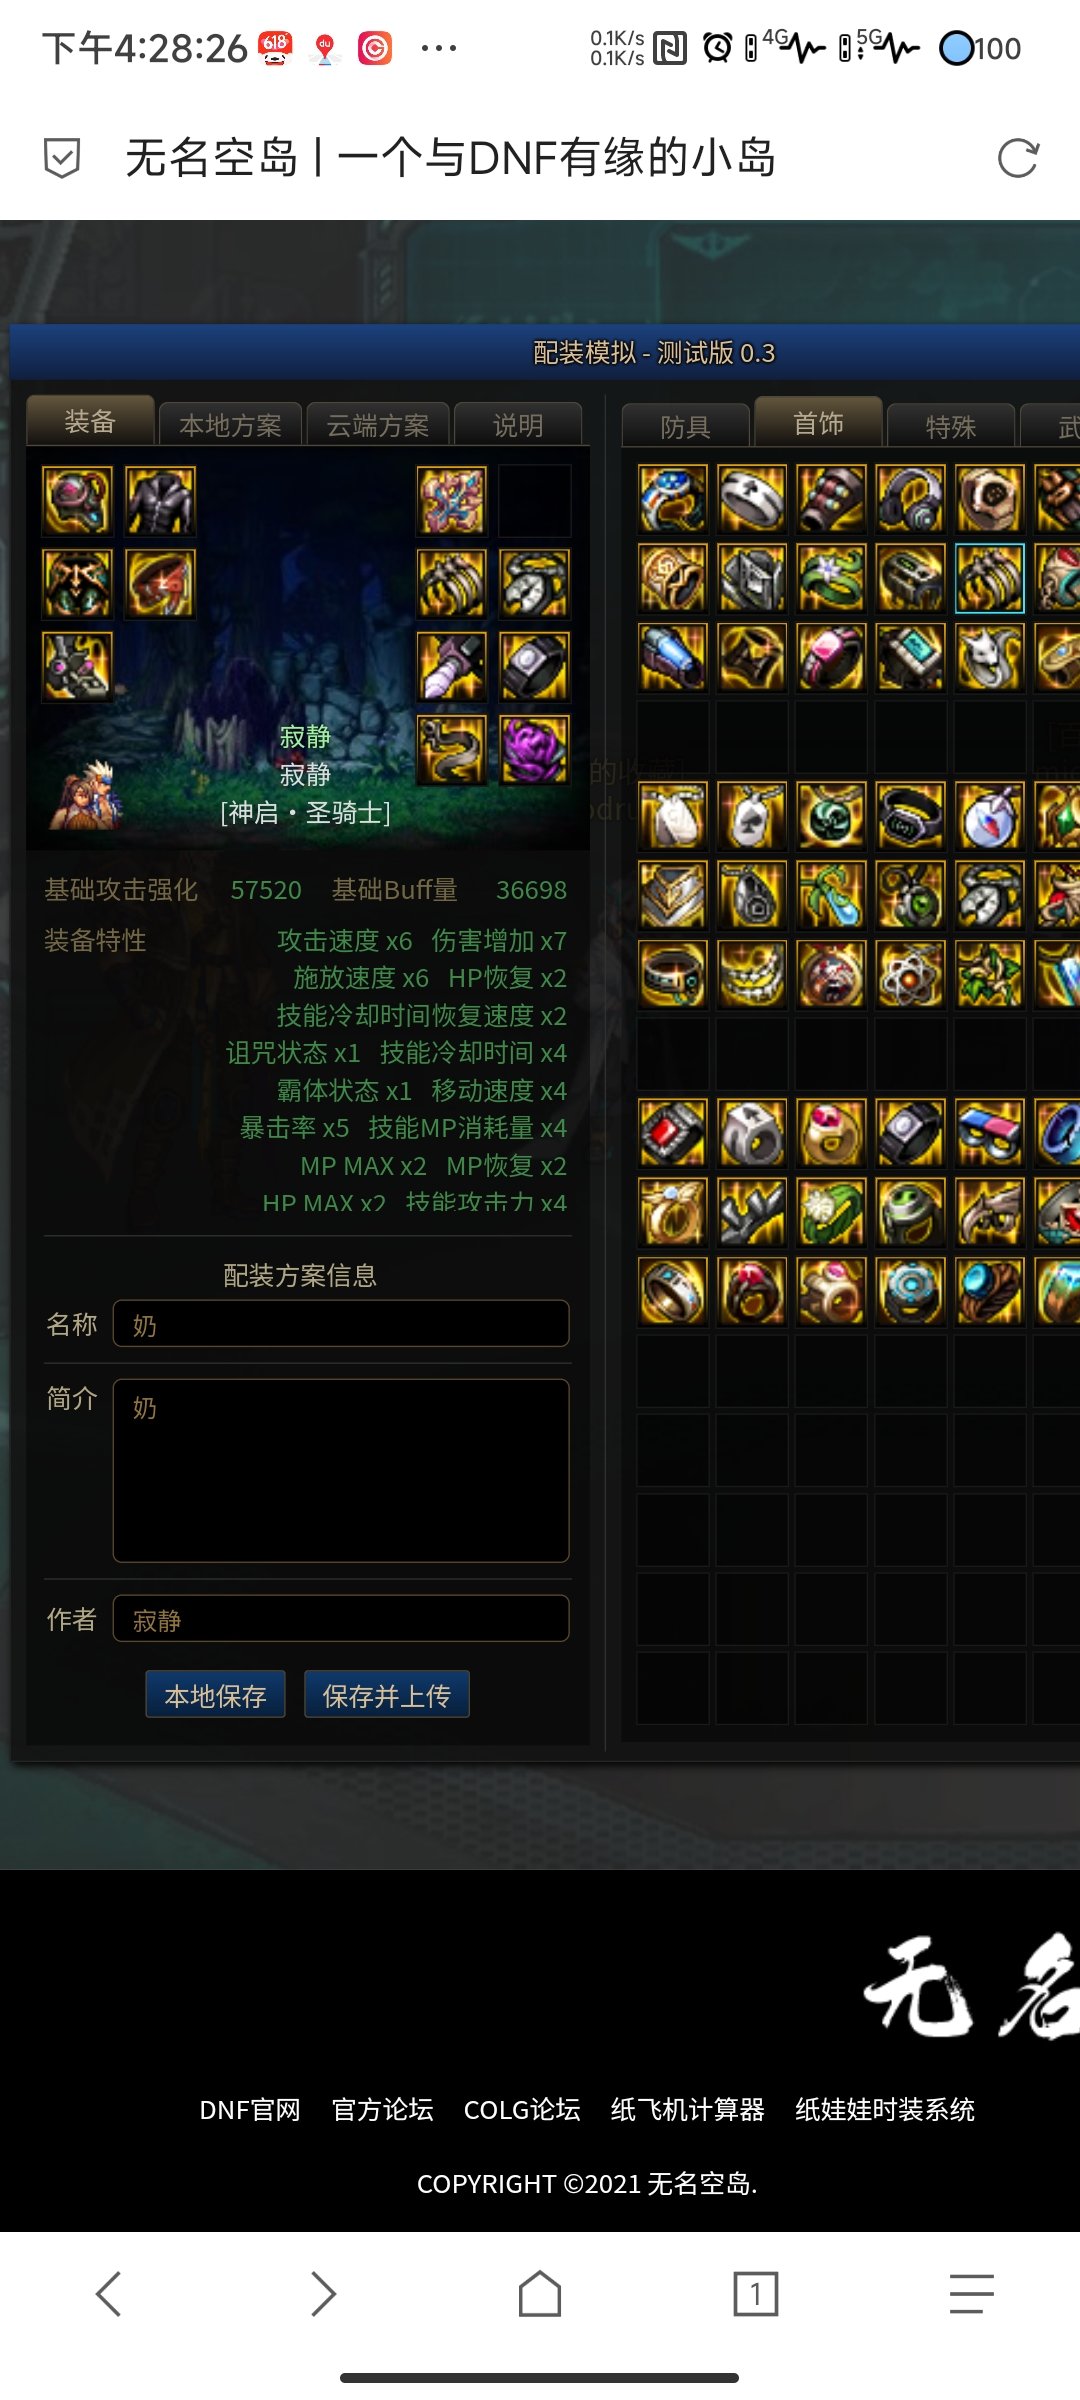Click the 保存并上传 button
Image resolution: width=1080 pixels, height=2400 pixels.
[387, 1695]
